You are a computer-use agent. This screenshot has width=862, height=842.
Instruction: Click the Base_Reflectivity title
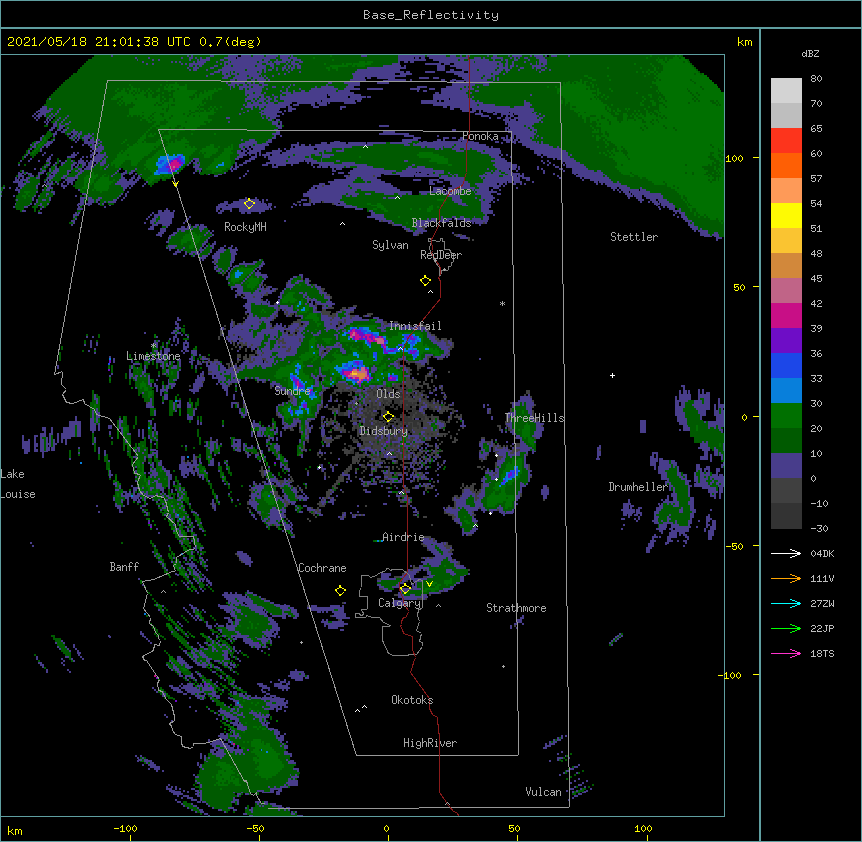[431, 15]
